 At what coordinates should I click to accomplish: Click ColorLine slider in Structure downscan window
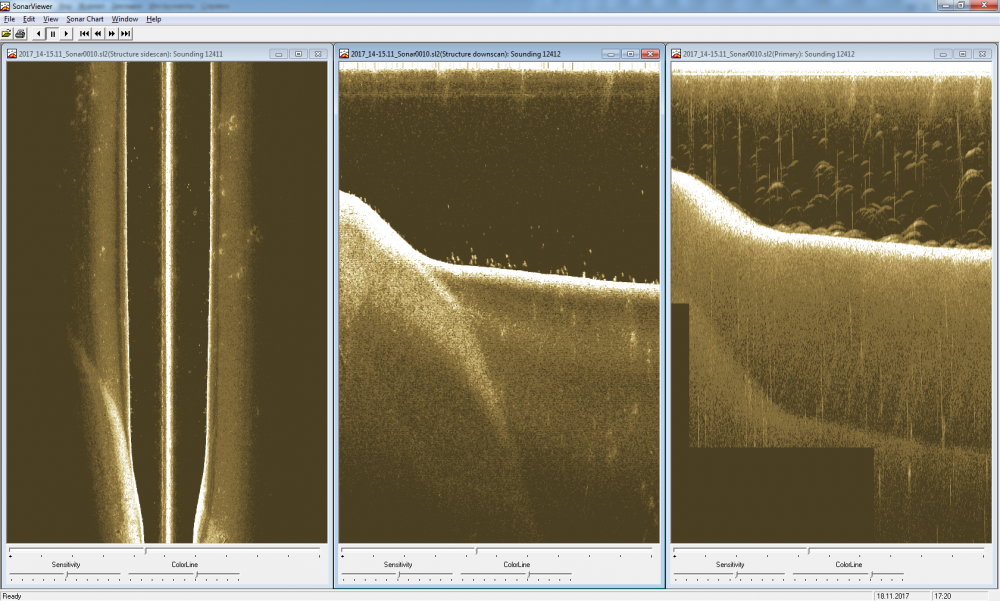528,575
